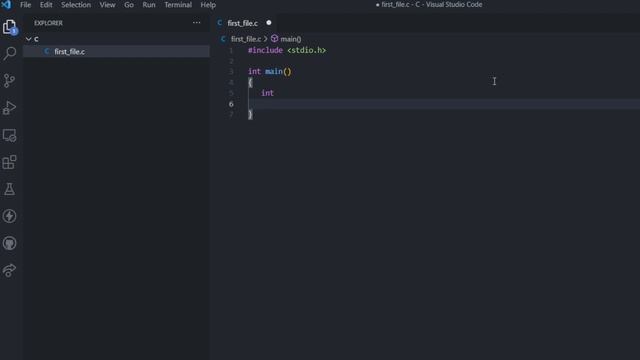Open the Source Control view icon

pos(9,80)
